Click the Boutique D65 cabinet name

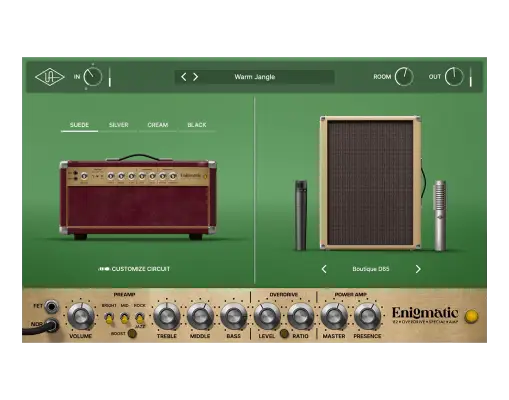tap(371, 269)
